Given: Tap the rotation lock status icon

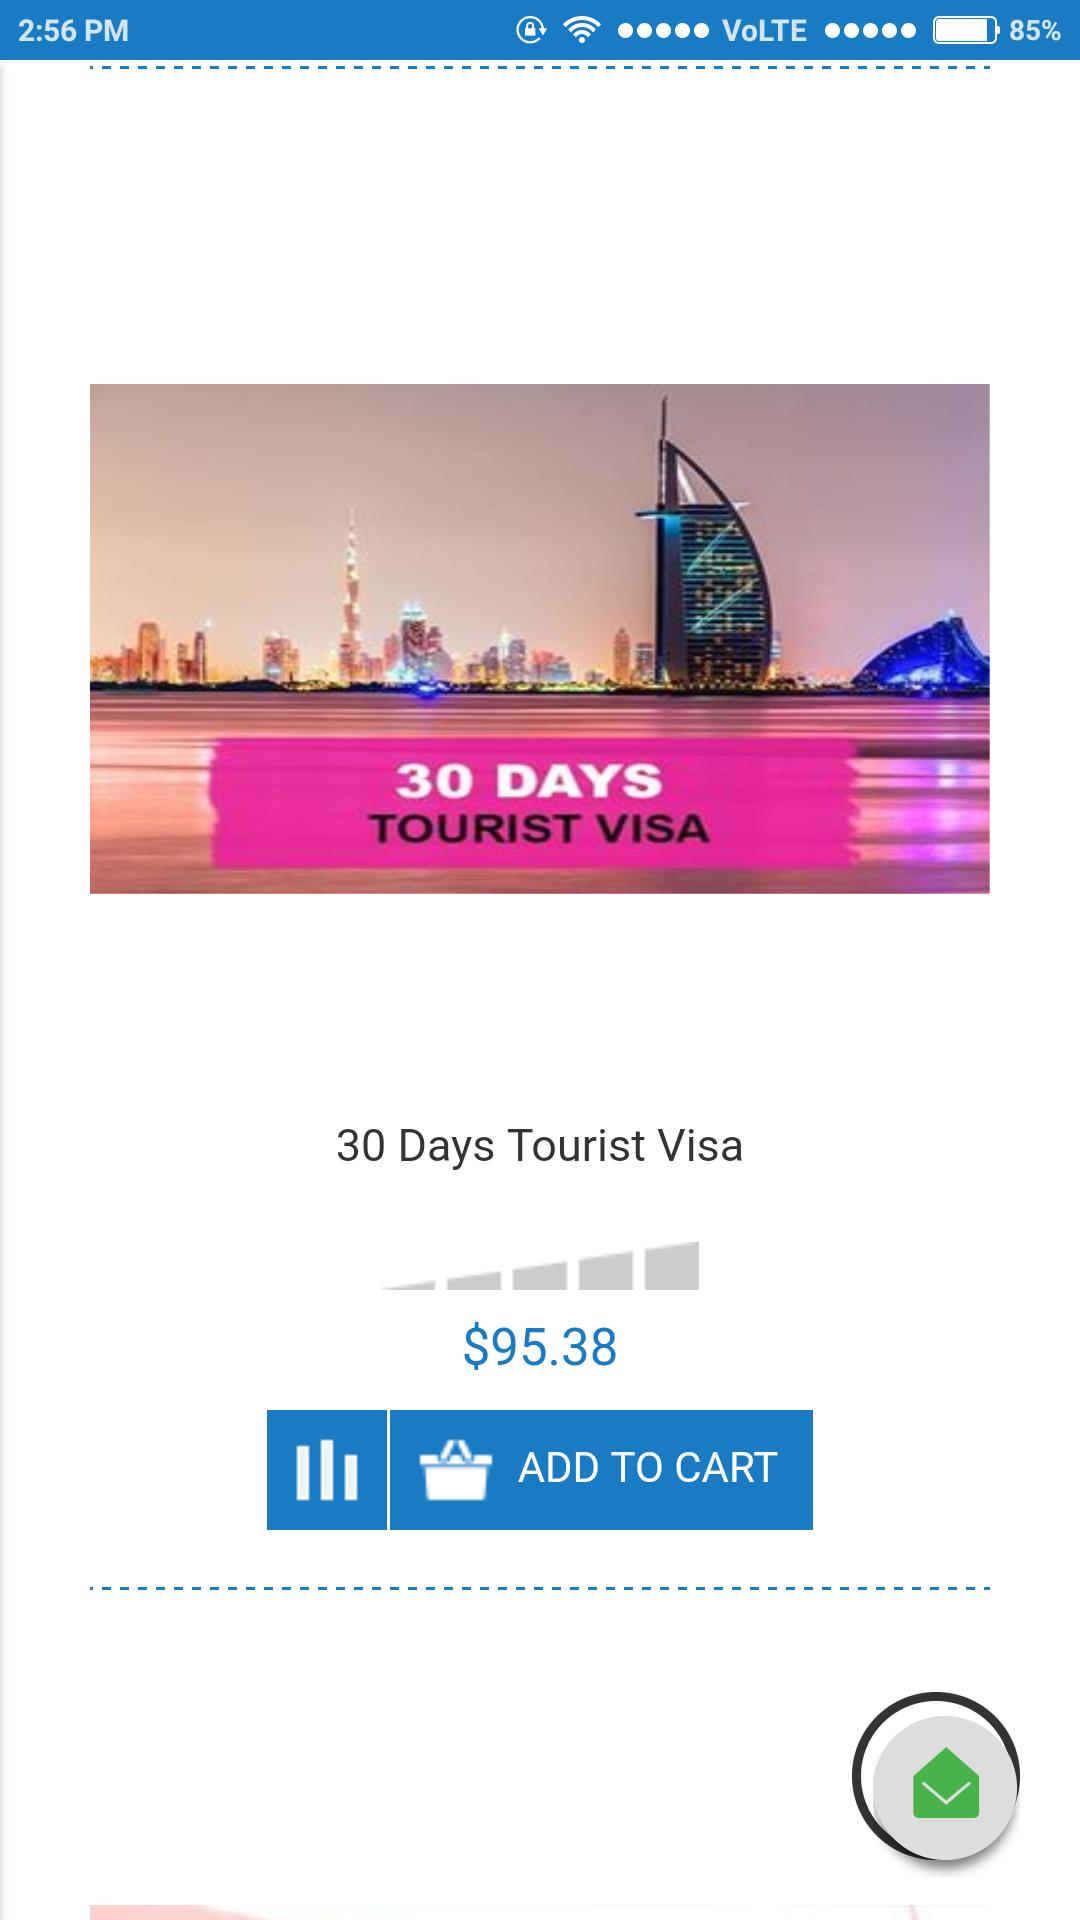Looking at the screenshot, I should coord(529,30).
